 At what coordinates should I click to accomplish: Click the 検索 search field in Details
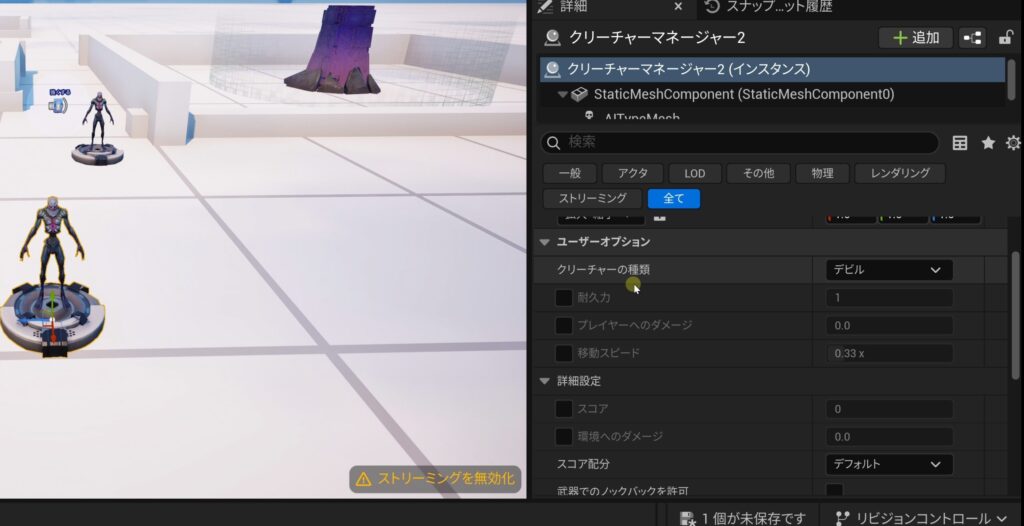click(x=740, y=143)
